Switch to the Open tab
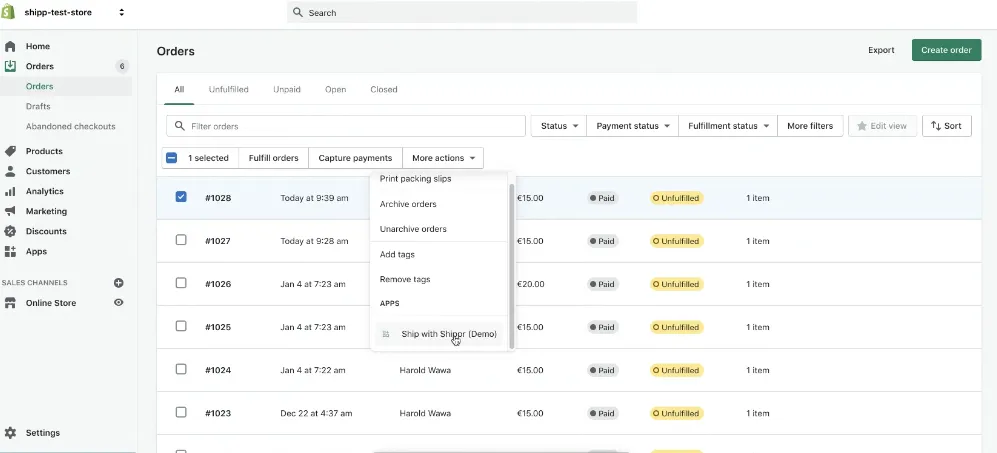Viewport: 997px width, 453px height. pyautogui.click(x=336, y=90)
